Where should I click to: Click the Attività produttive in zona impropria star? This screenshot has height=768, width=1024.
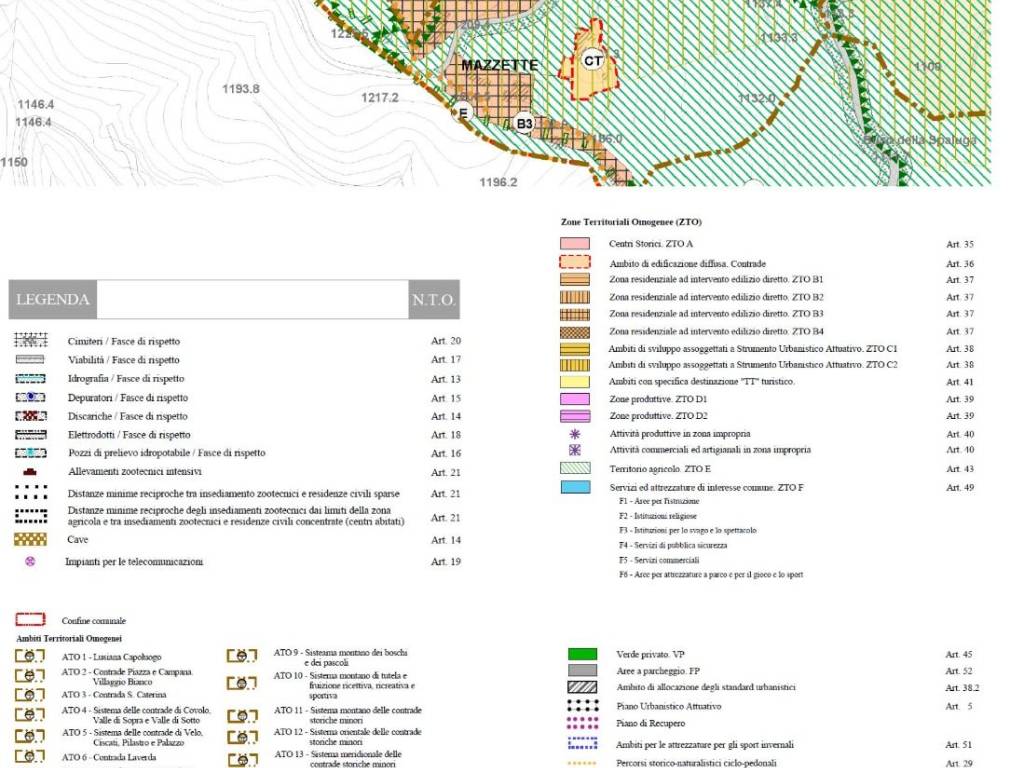pyautogui.click(x=575, y=434)
